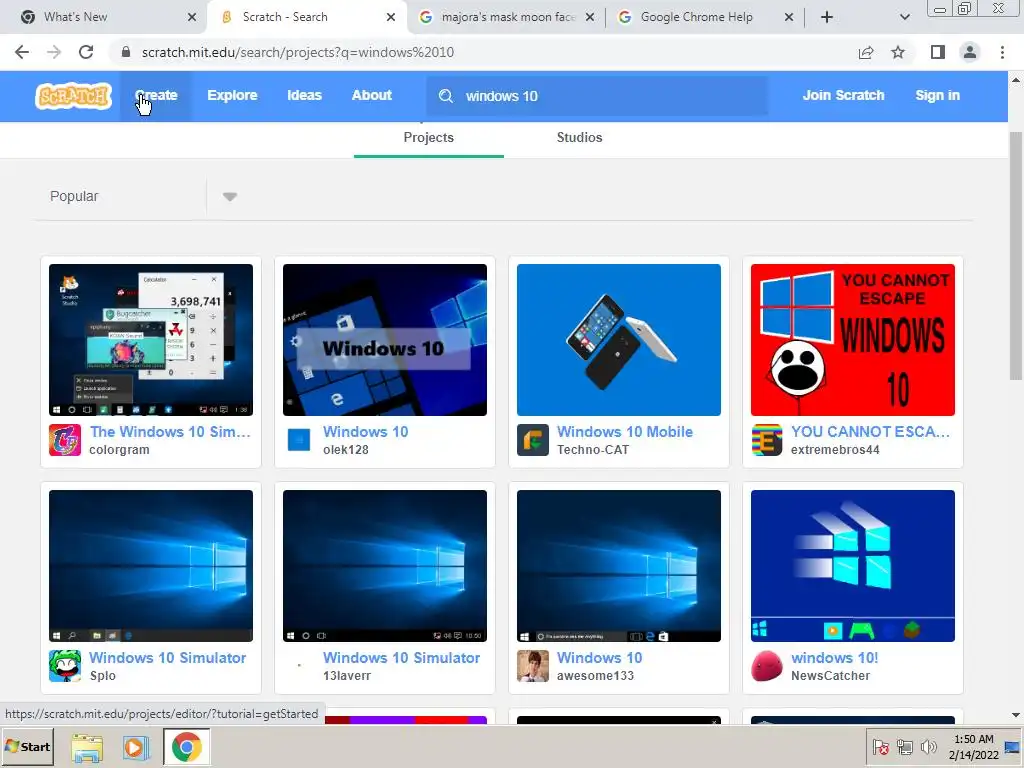Click the browser address bar URL
1024x768 pixels.
[297, 52]
